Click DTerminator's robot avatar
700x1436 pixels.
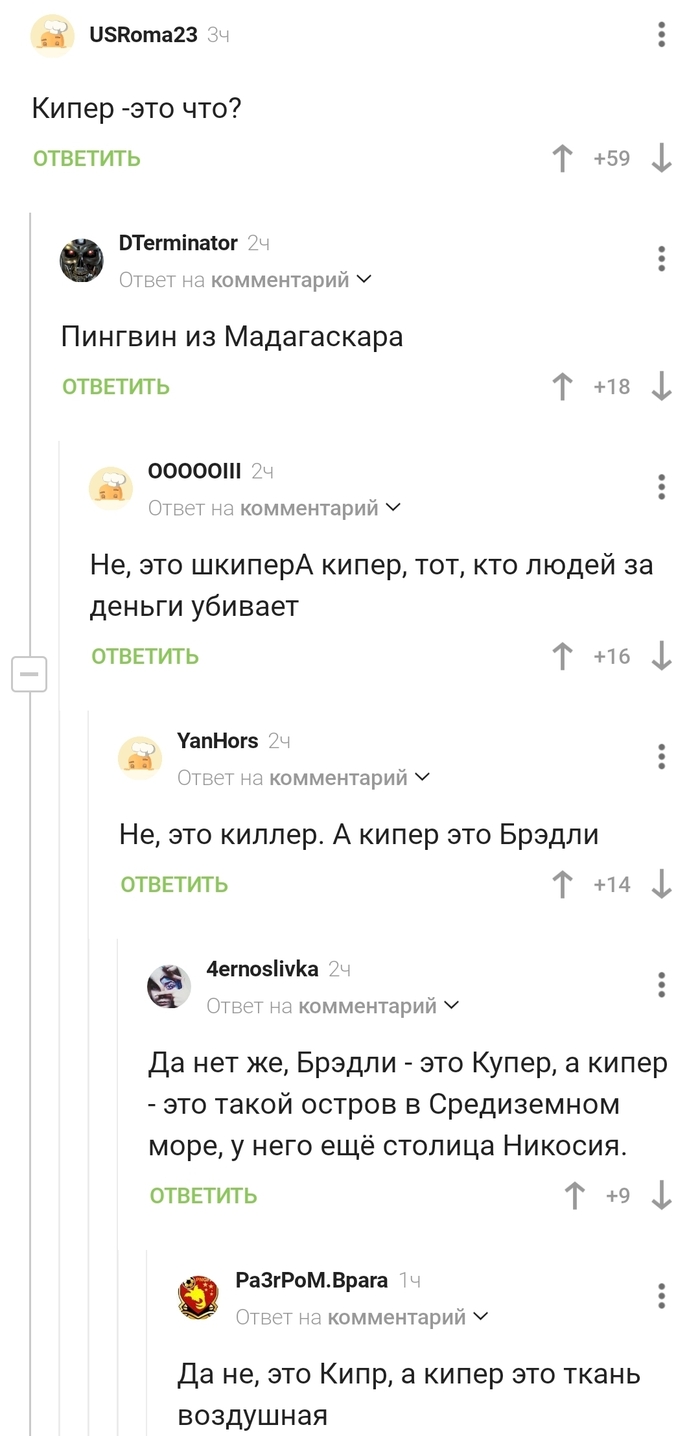pyautogui.click(x=81, y=261)
